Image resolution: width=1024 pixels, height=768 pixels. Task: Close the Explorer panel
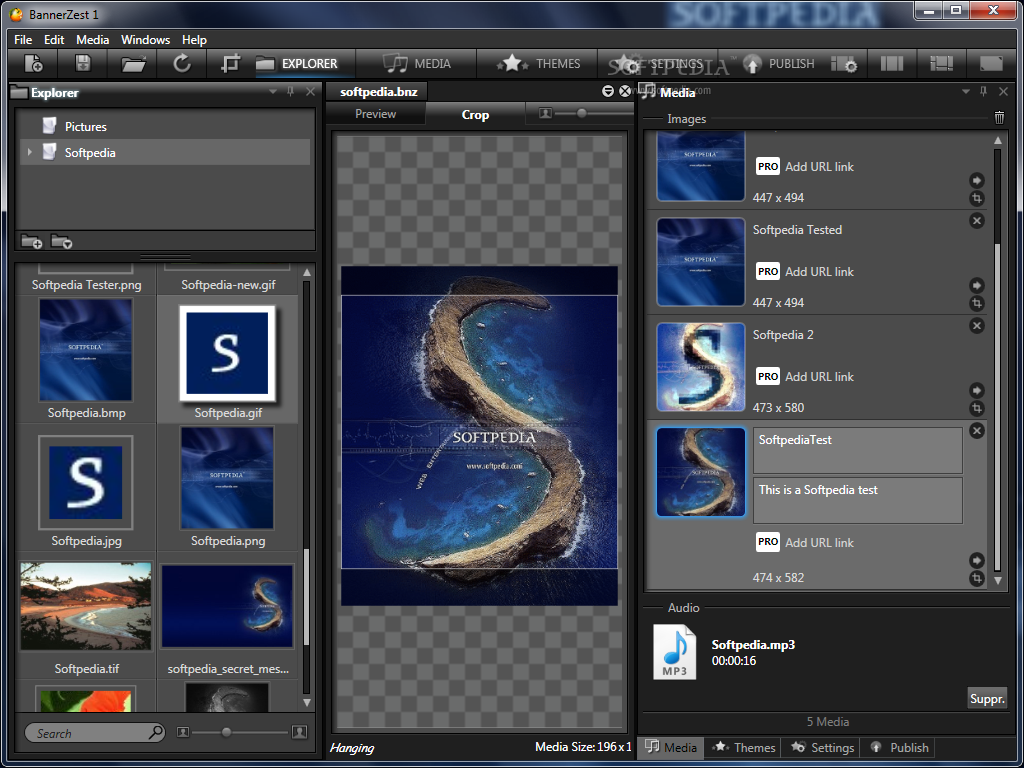click(310, 92)
